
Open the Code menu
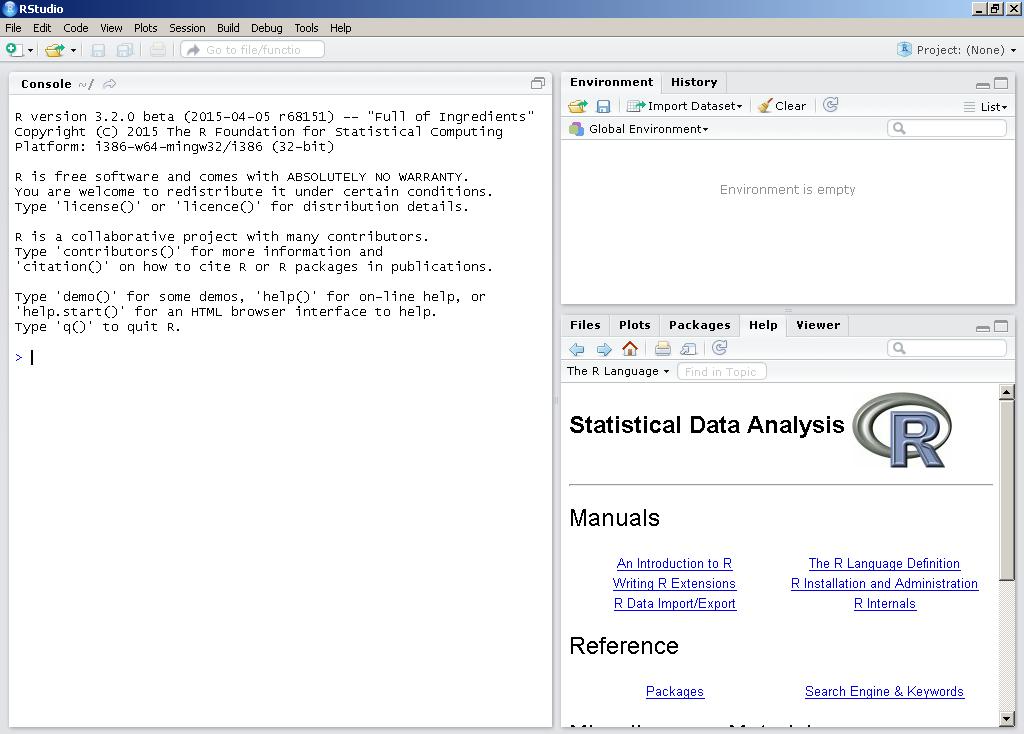click(76, 28)
